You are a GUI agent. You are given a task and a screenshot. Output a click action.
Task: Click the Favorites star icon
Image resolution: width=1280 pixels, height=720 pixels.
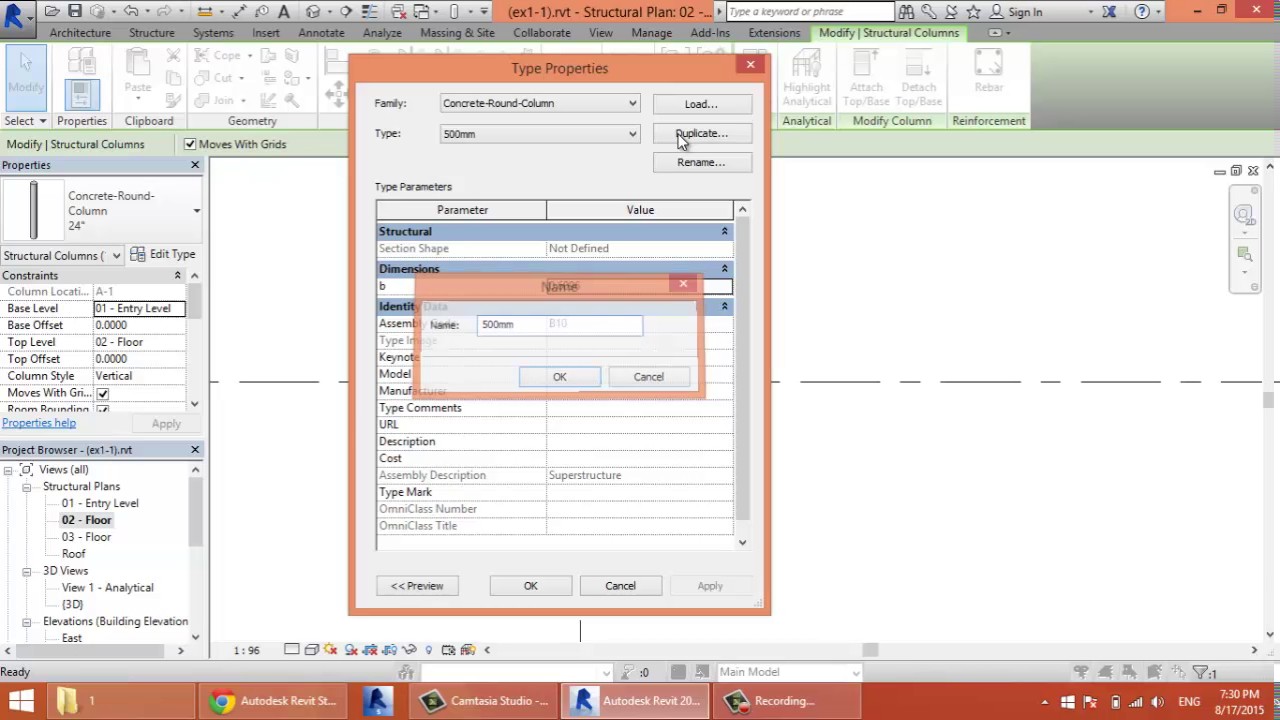[973, 12]
